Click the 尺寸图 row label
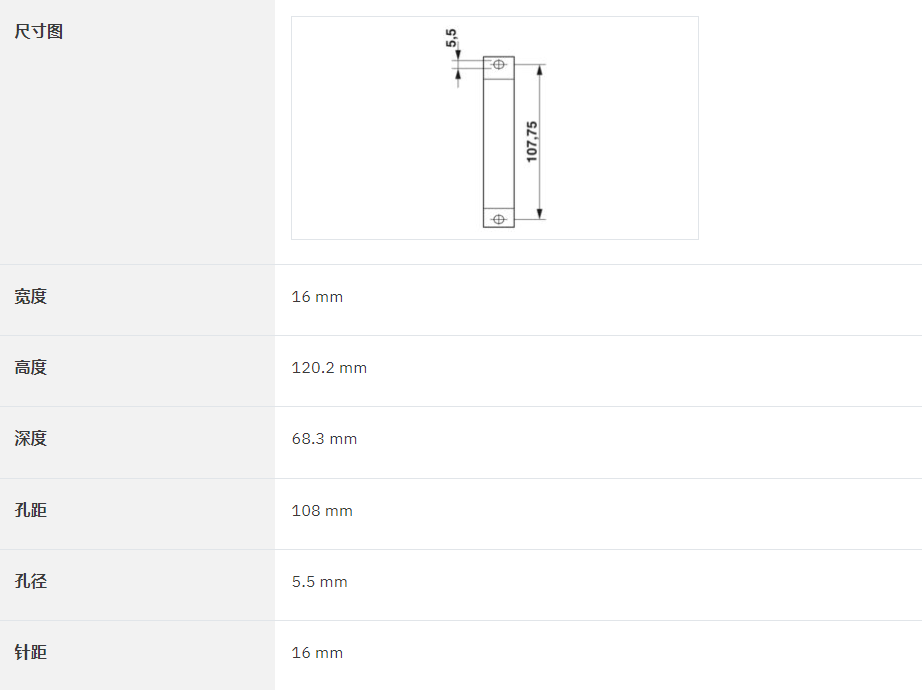The height and width of the screenshot is (690, 922). click(39, 31)
